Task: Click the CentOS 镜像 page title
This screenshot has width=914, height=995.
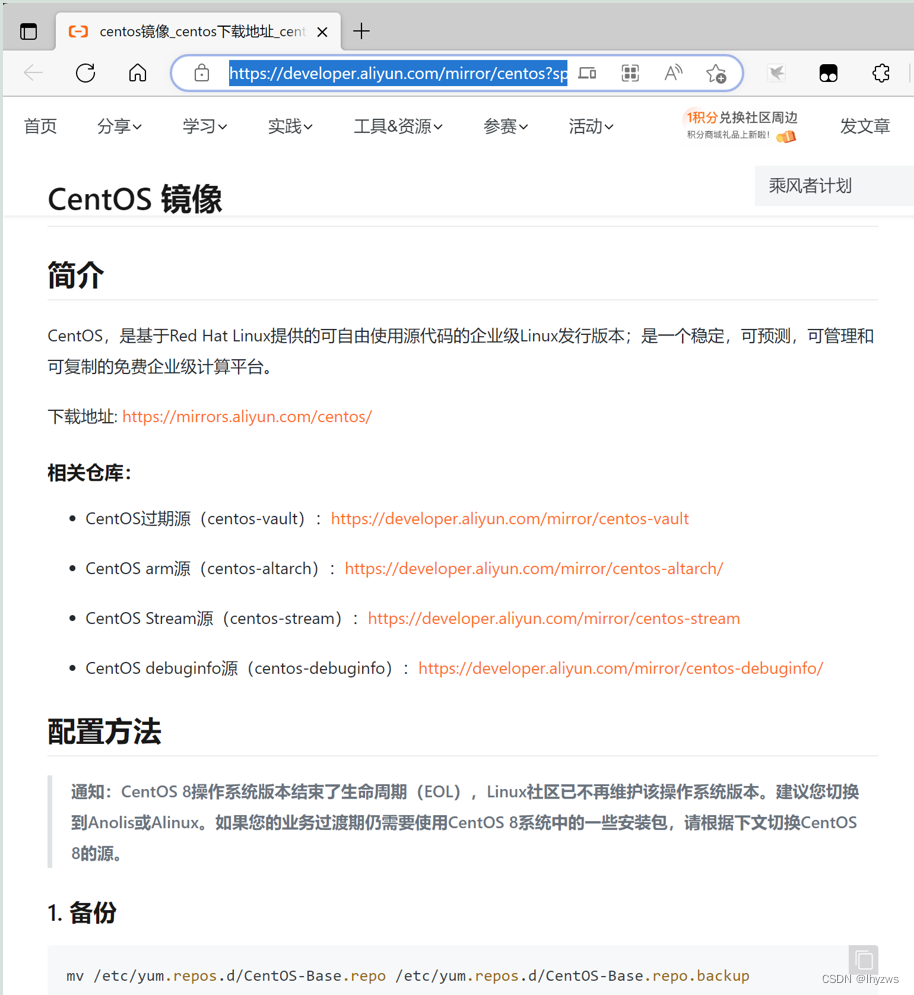Action: click(135, 199)
